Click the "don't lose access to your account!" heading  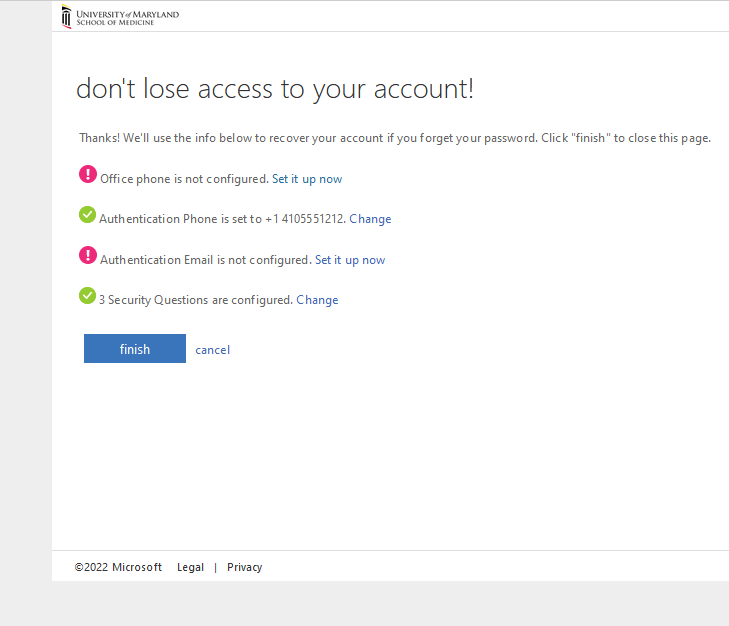point(275,89)
